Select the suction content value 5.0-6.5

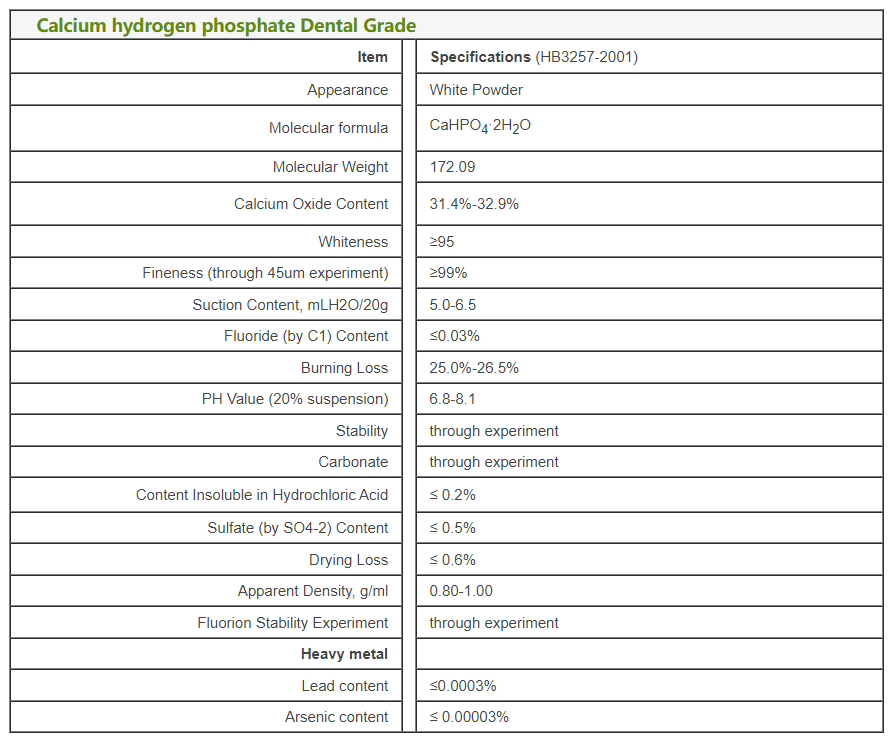click(454, 305)
